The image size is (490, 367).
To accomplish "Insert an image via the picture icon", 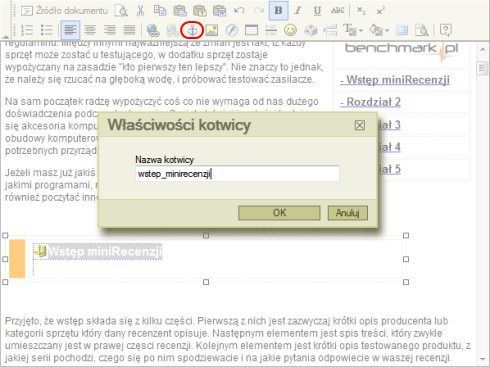I will point(212,30).
